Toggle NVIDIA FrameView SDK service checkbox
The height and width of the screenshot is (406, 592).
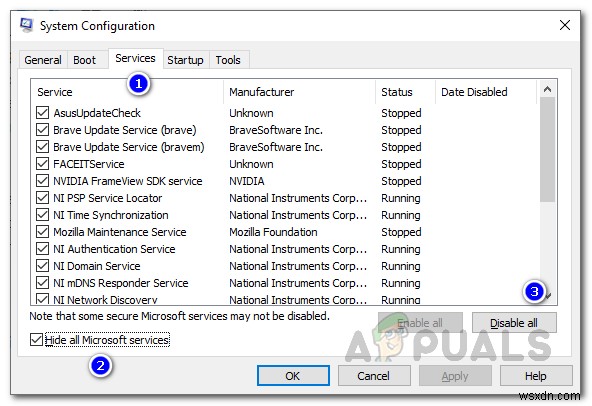click(x=42, y=181)
